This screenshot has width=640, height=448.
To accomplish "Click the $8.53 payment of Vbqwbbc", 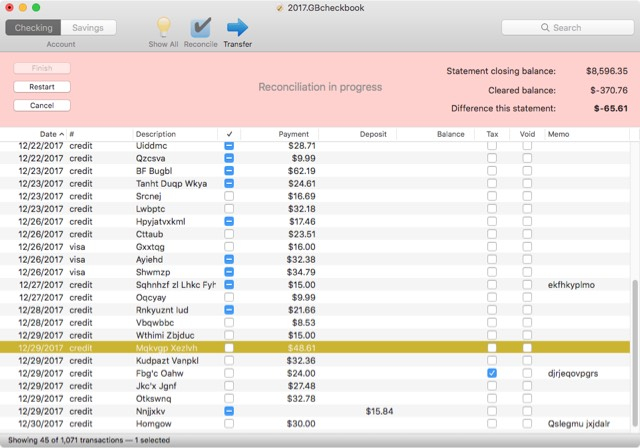I will (304, 323).
